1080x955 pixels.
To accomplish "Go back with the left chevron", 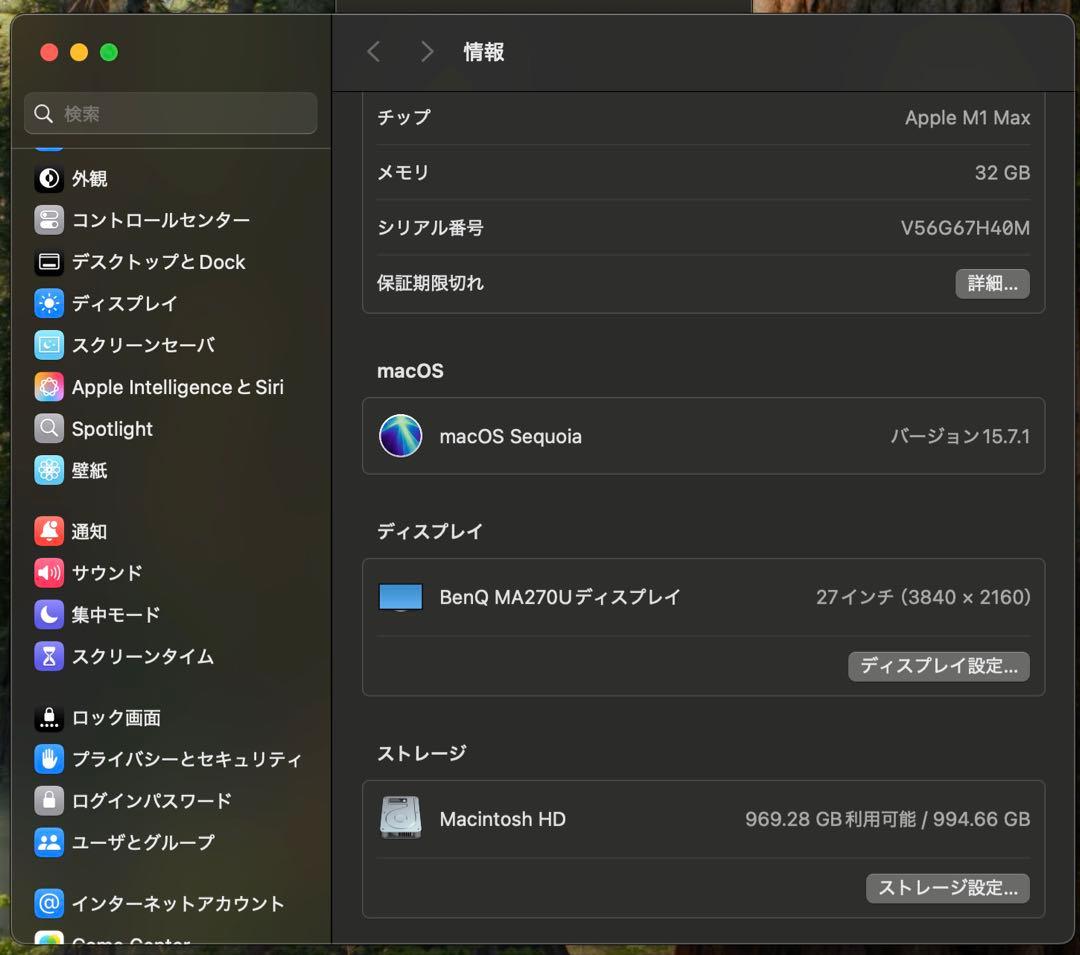I will (374, 52).
